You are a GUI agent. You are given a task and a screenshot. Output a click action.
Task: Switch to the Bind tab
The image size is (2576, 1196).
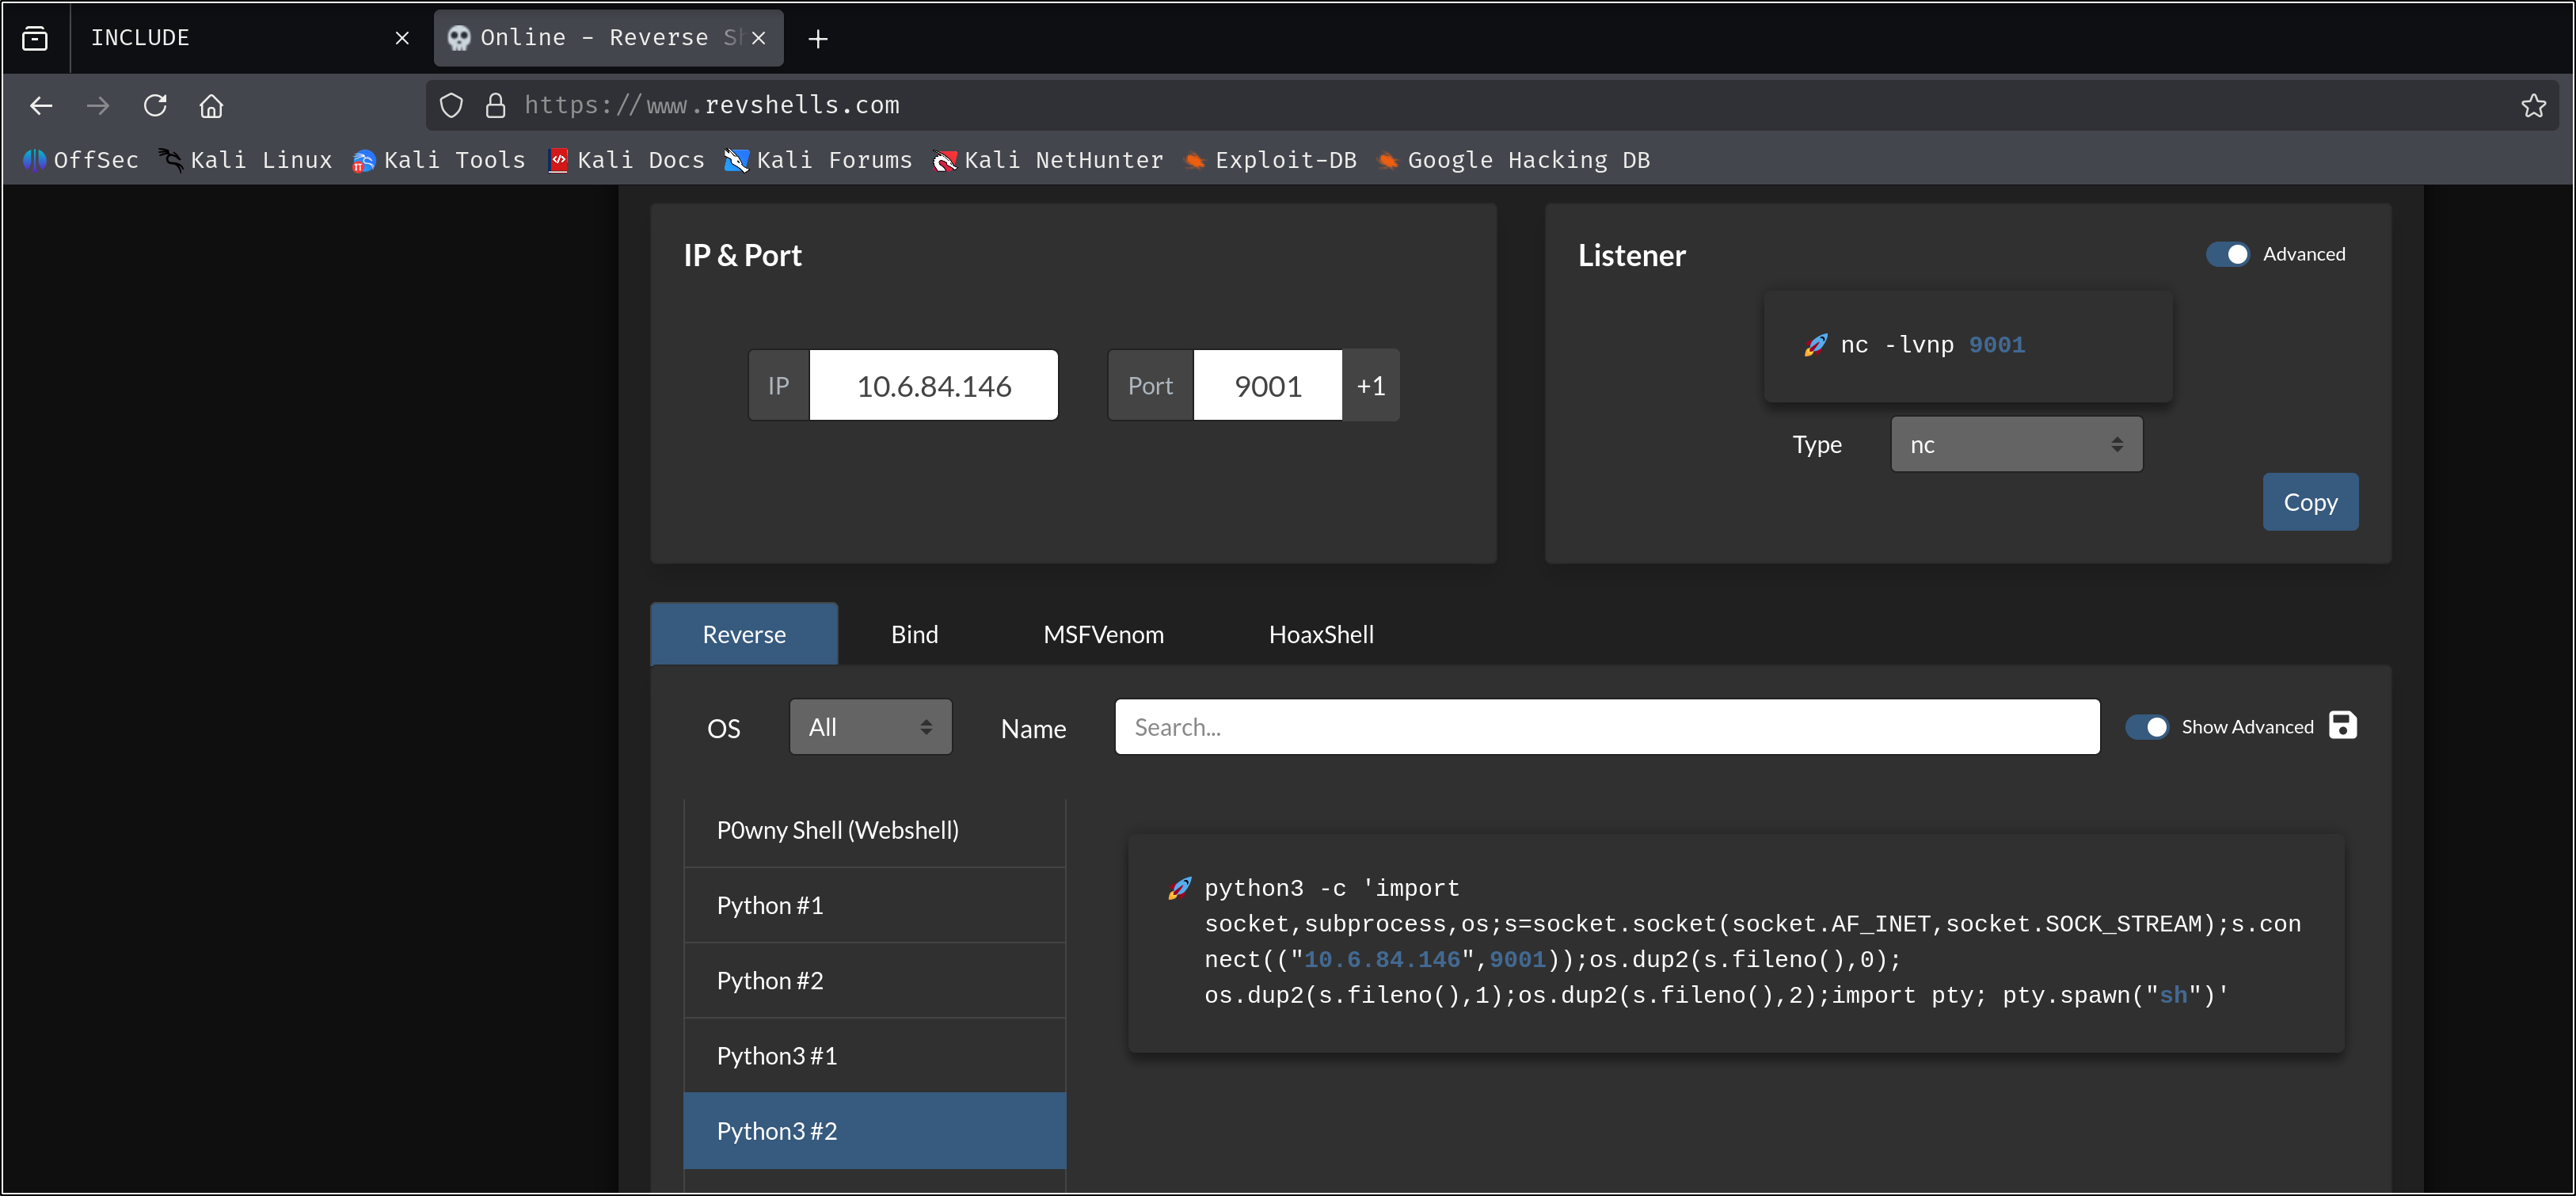click(914, 634)
